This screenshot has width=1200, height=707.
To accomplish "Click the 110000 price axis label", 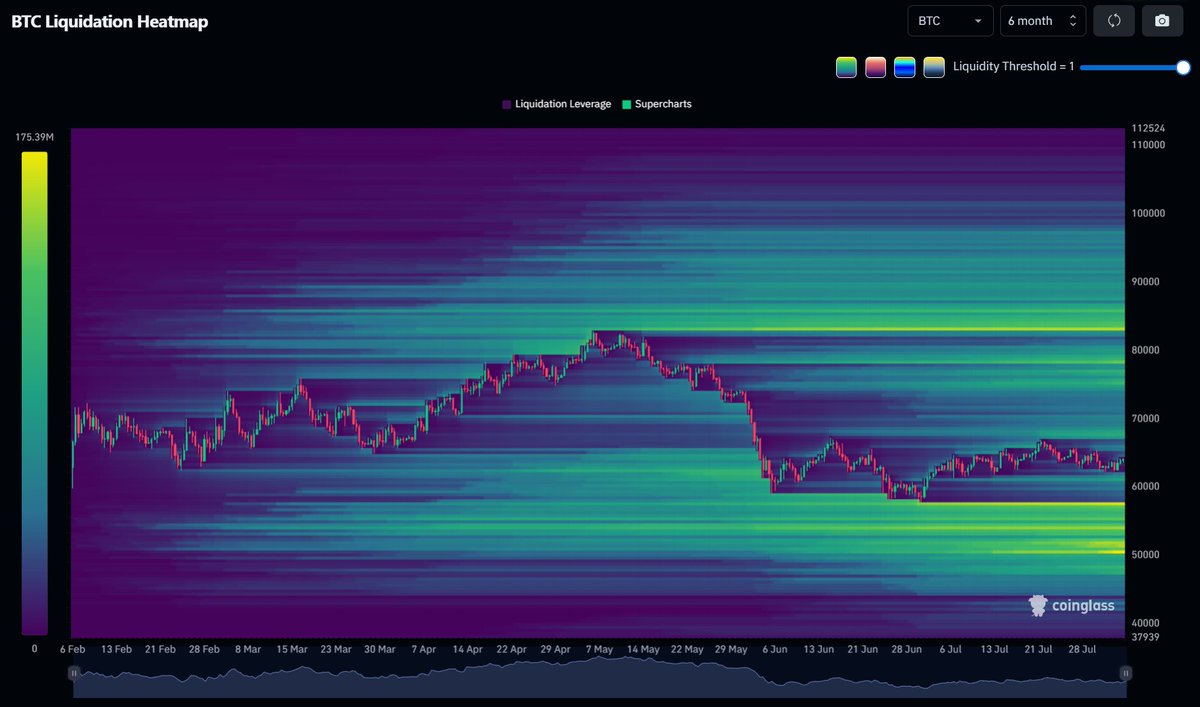I will pyautogui.click(x=1148, y=145).
